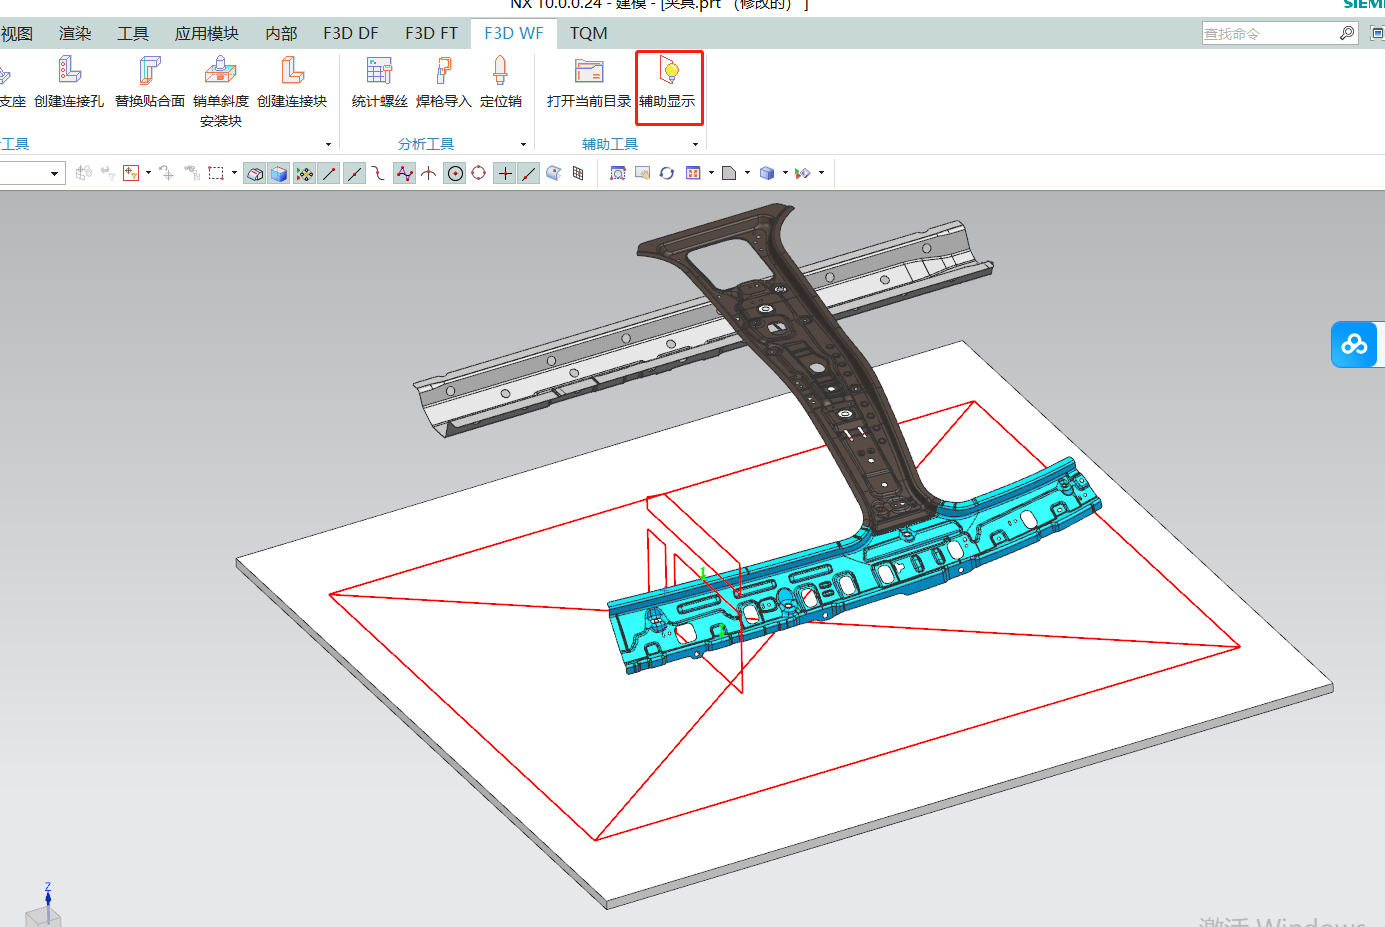Viewport: 1385px width, 927px height.
Task: Switch to the 视图 tab
Action: point(17,33)
